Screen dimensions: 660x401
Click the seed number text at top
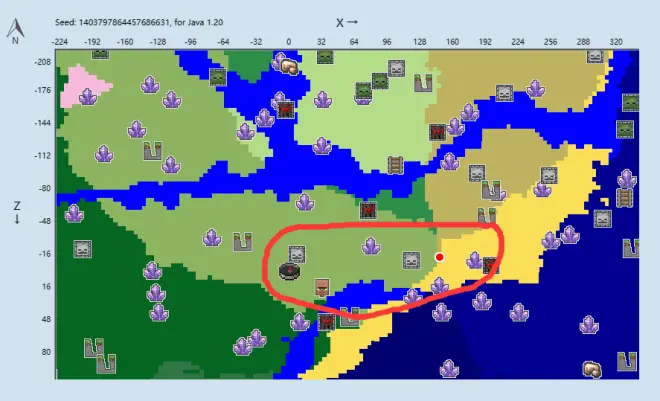[140, 20]
